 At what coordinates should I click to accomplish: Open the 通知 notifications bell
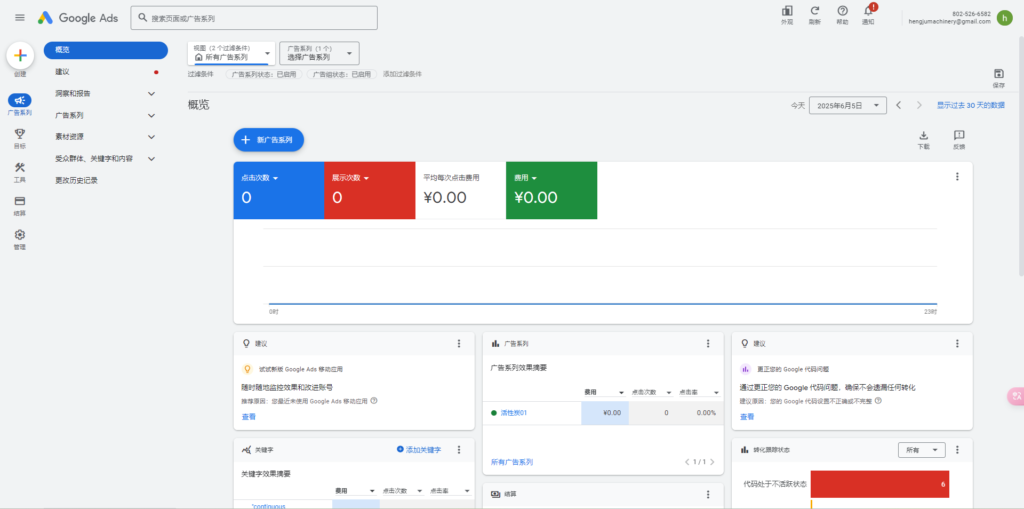point(869,10)
